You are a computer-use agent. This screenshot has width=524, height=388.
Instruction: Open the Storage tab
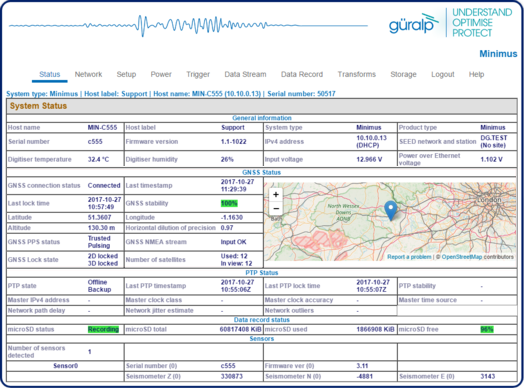(x=403, y=74)
